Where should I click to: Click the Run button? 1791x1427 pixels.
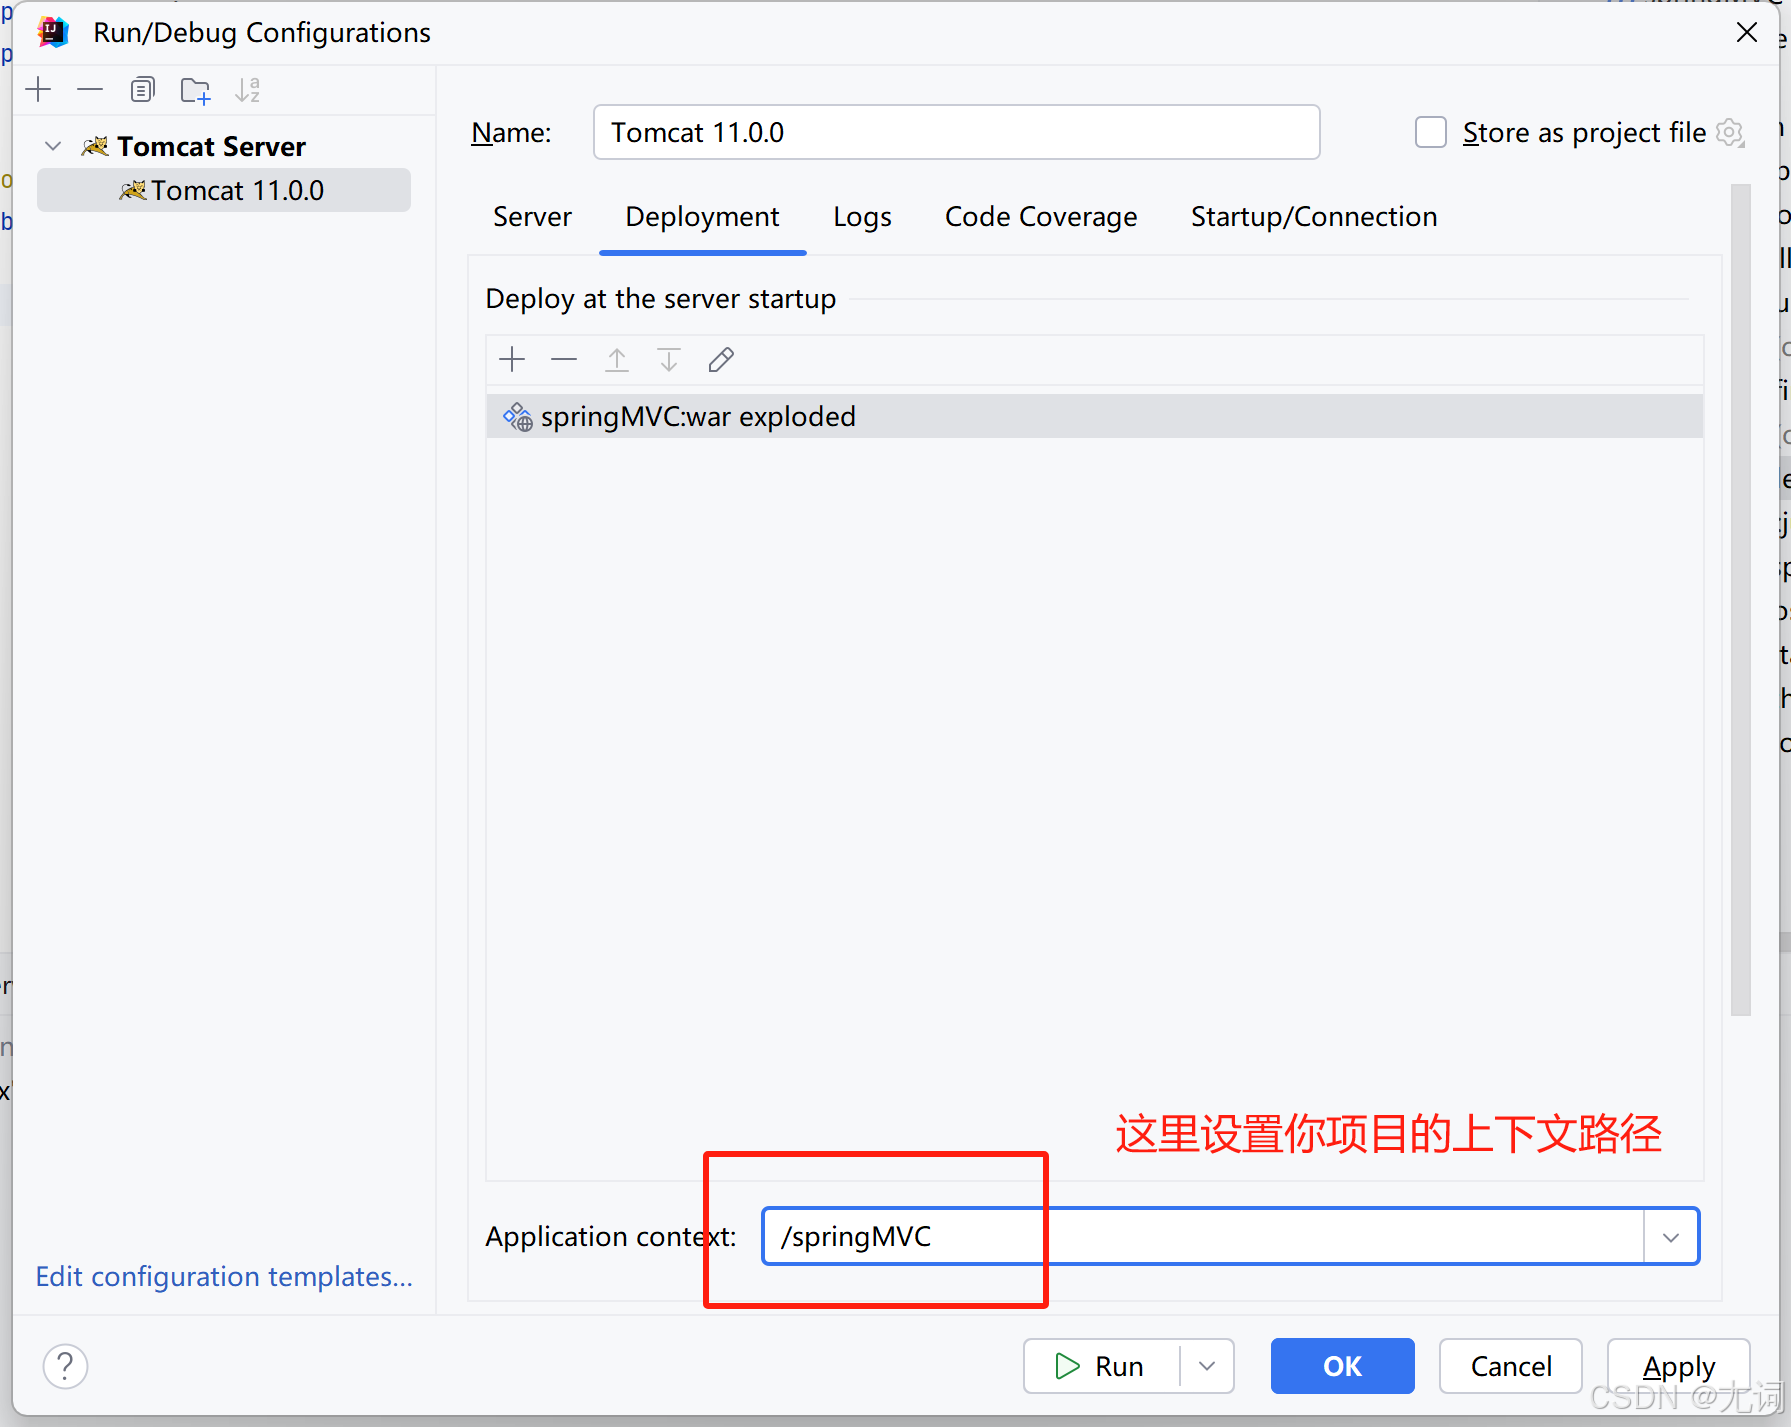click(1100, 1366)
